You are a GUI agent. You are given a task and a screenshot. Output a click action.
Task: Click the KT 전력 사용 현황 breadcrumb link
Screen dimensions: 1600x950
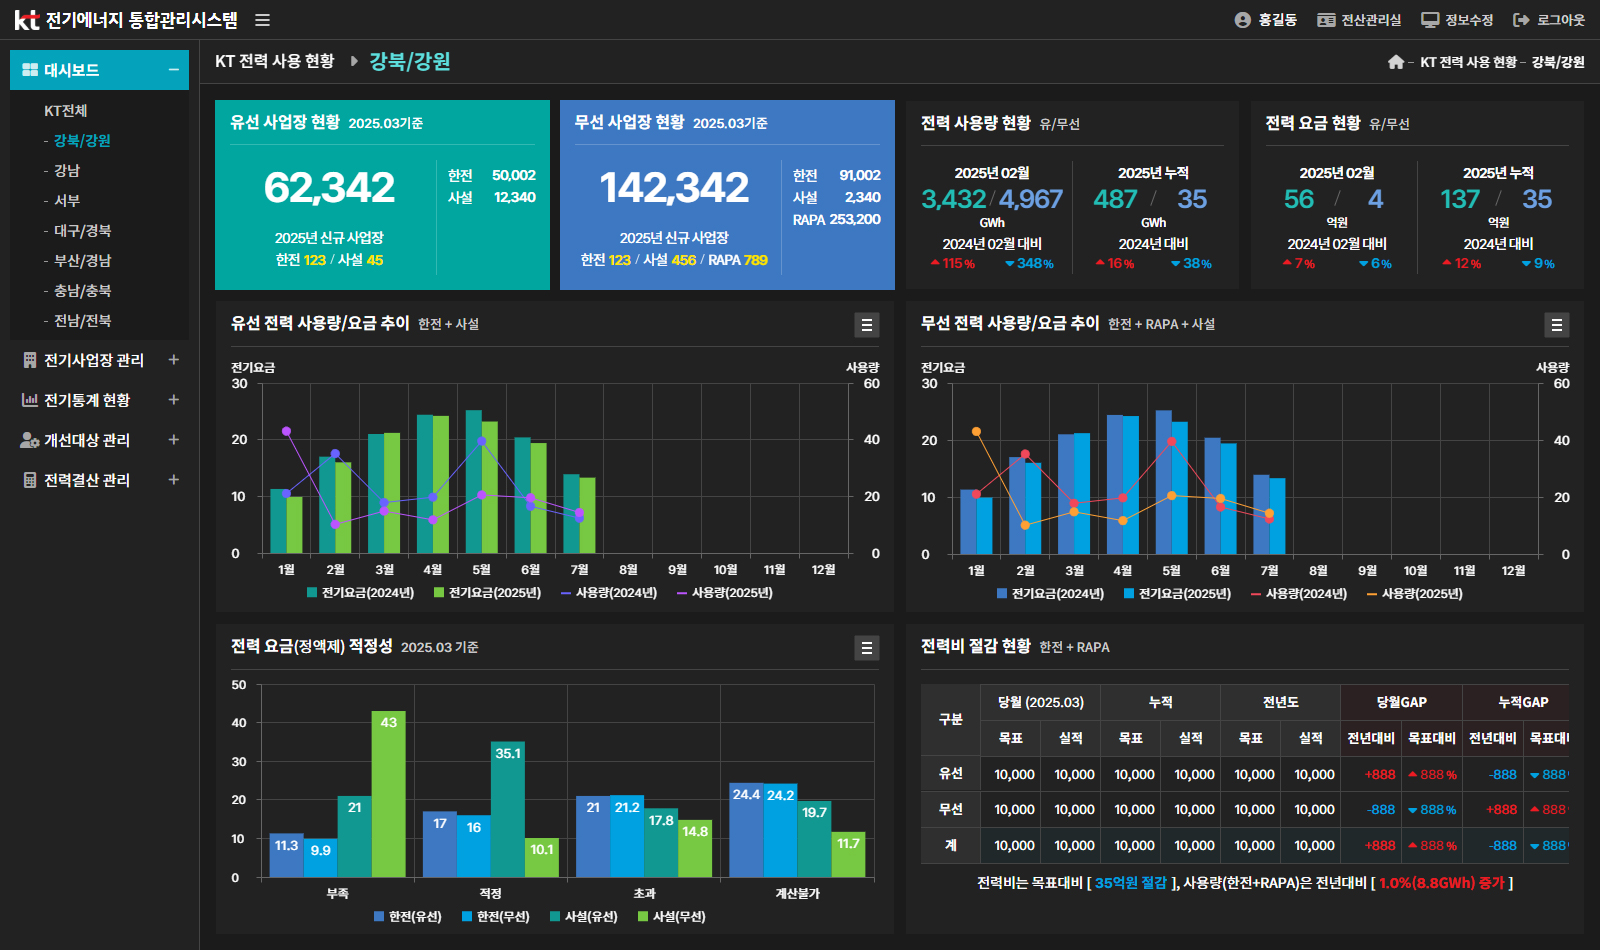(x=1468, y=62)
